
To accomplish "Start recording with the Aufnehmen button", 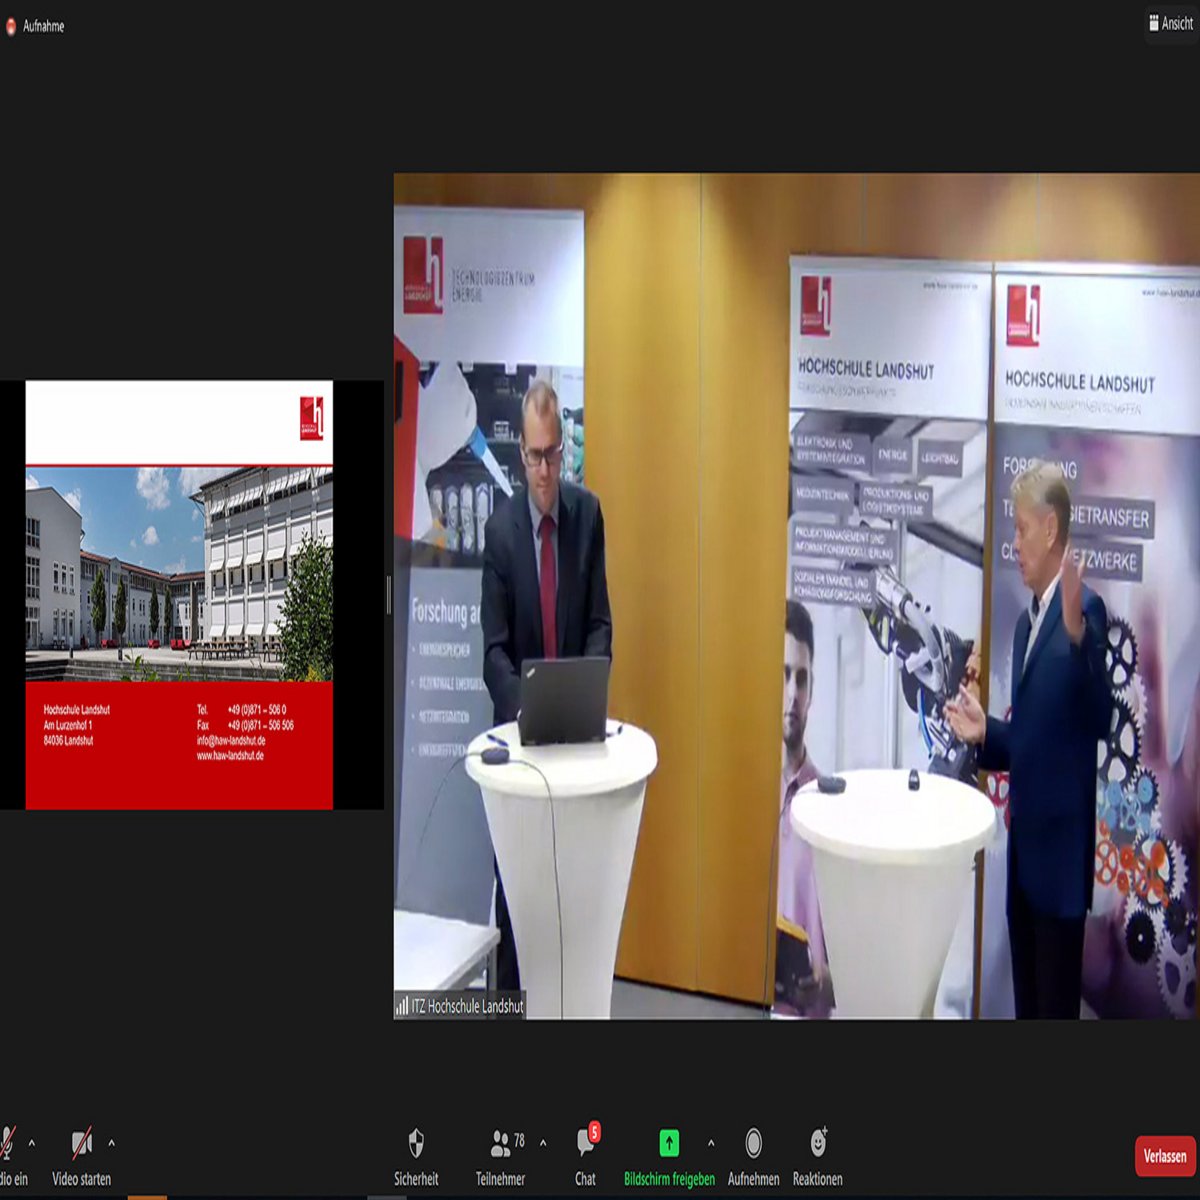I will pyautogui.click(x=753, y=1156).
